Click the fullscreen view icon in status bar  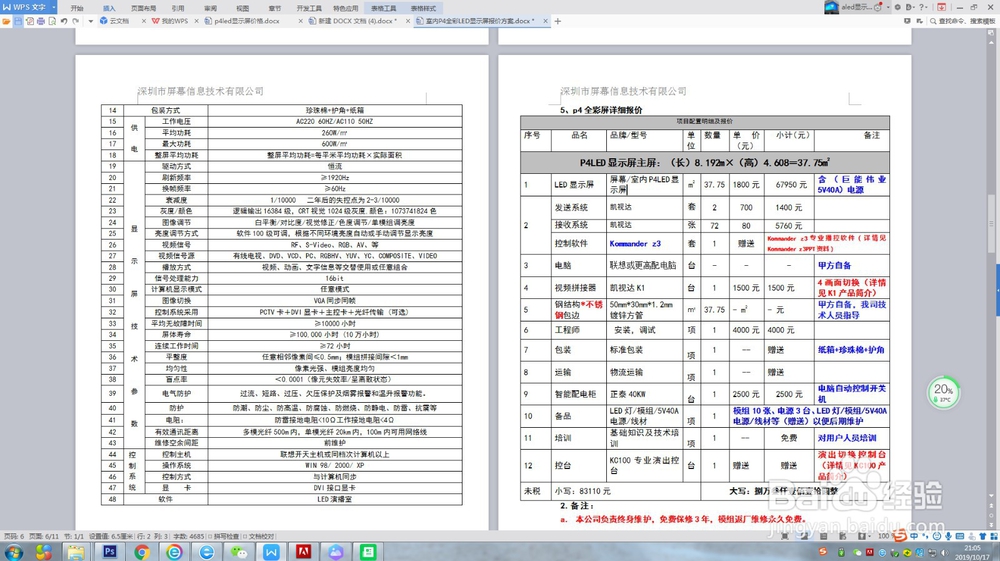(785, 536)
